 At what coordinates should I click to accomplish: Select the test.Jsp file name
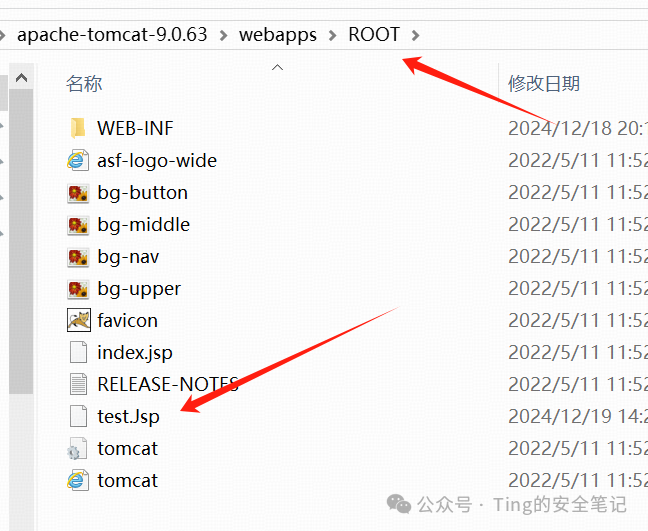[x=129, y=417]
